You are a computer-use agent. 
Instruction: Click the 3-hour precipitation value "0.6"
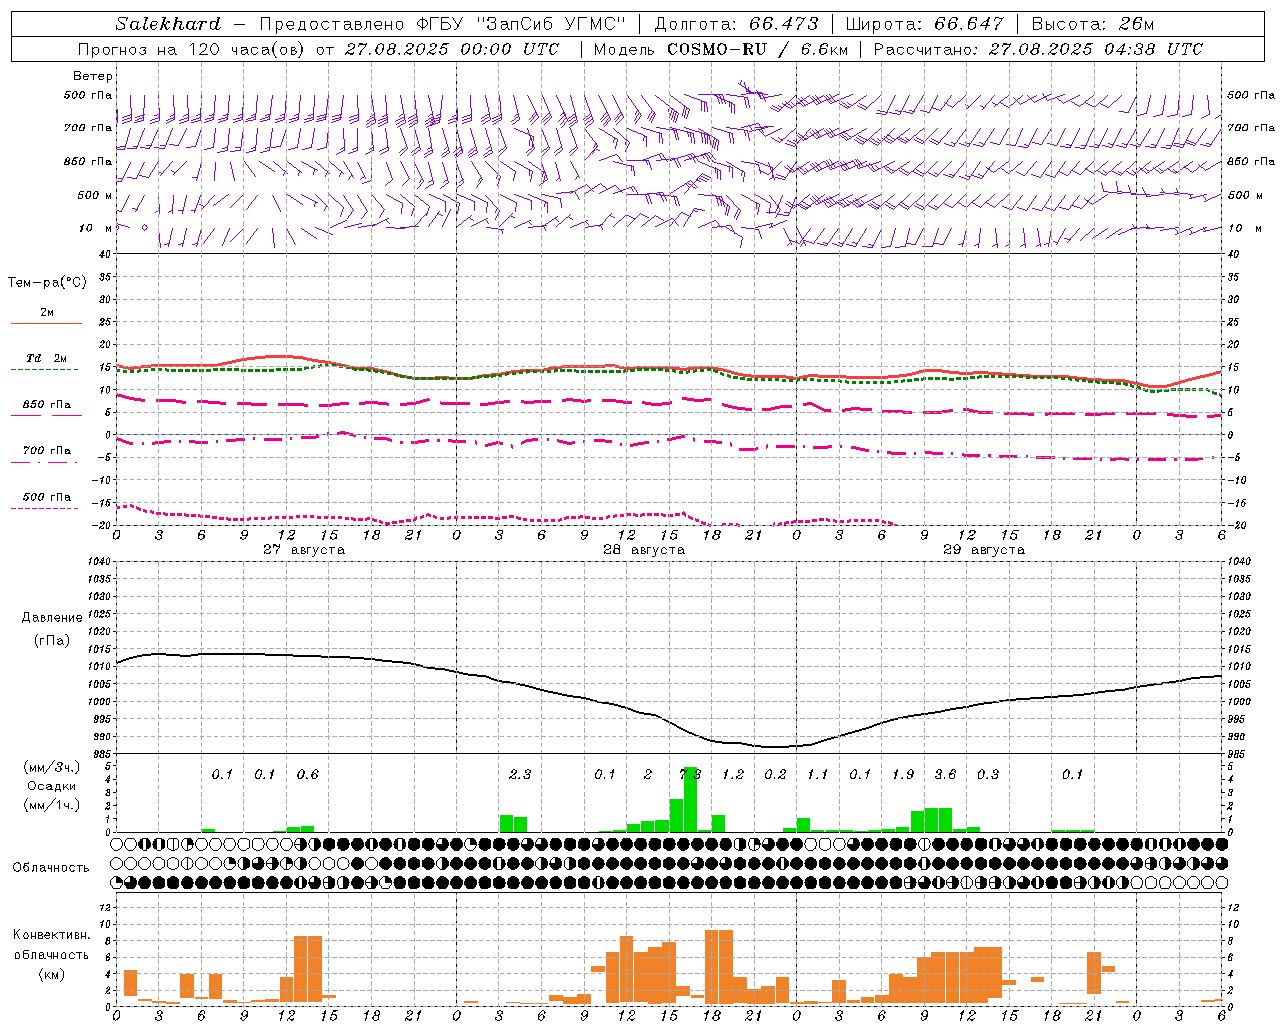(308, 775)
